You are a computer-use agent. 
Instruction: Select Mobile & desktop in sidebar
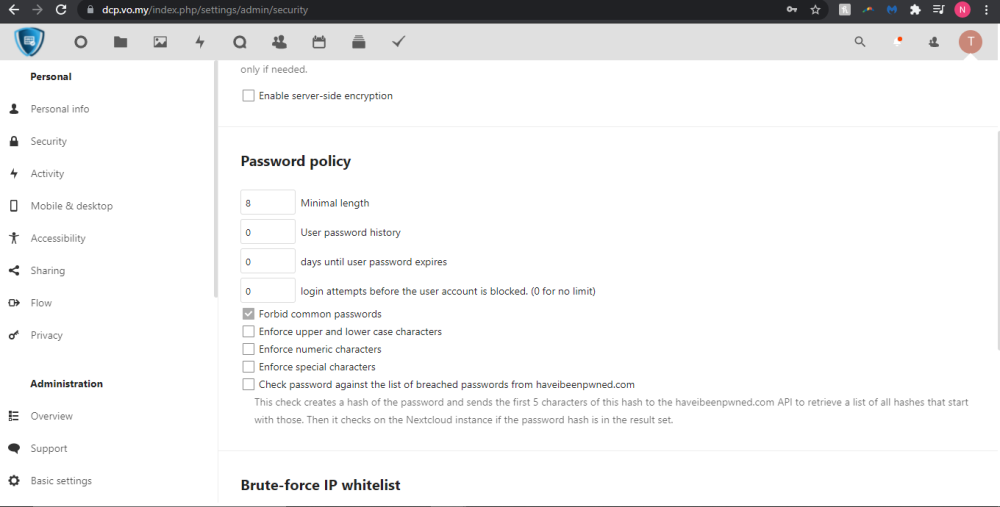pyautogui.click(x=71, y=206)
